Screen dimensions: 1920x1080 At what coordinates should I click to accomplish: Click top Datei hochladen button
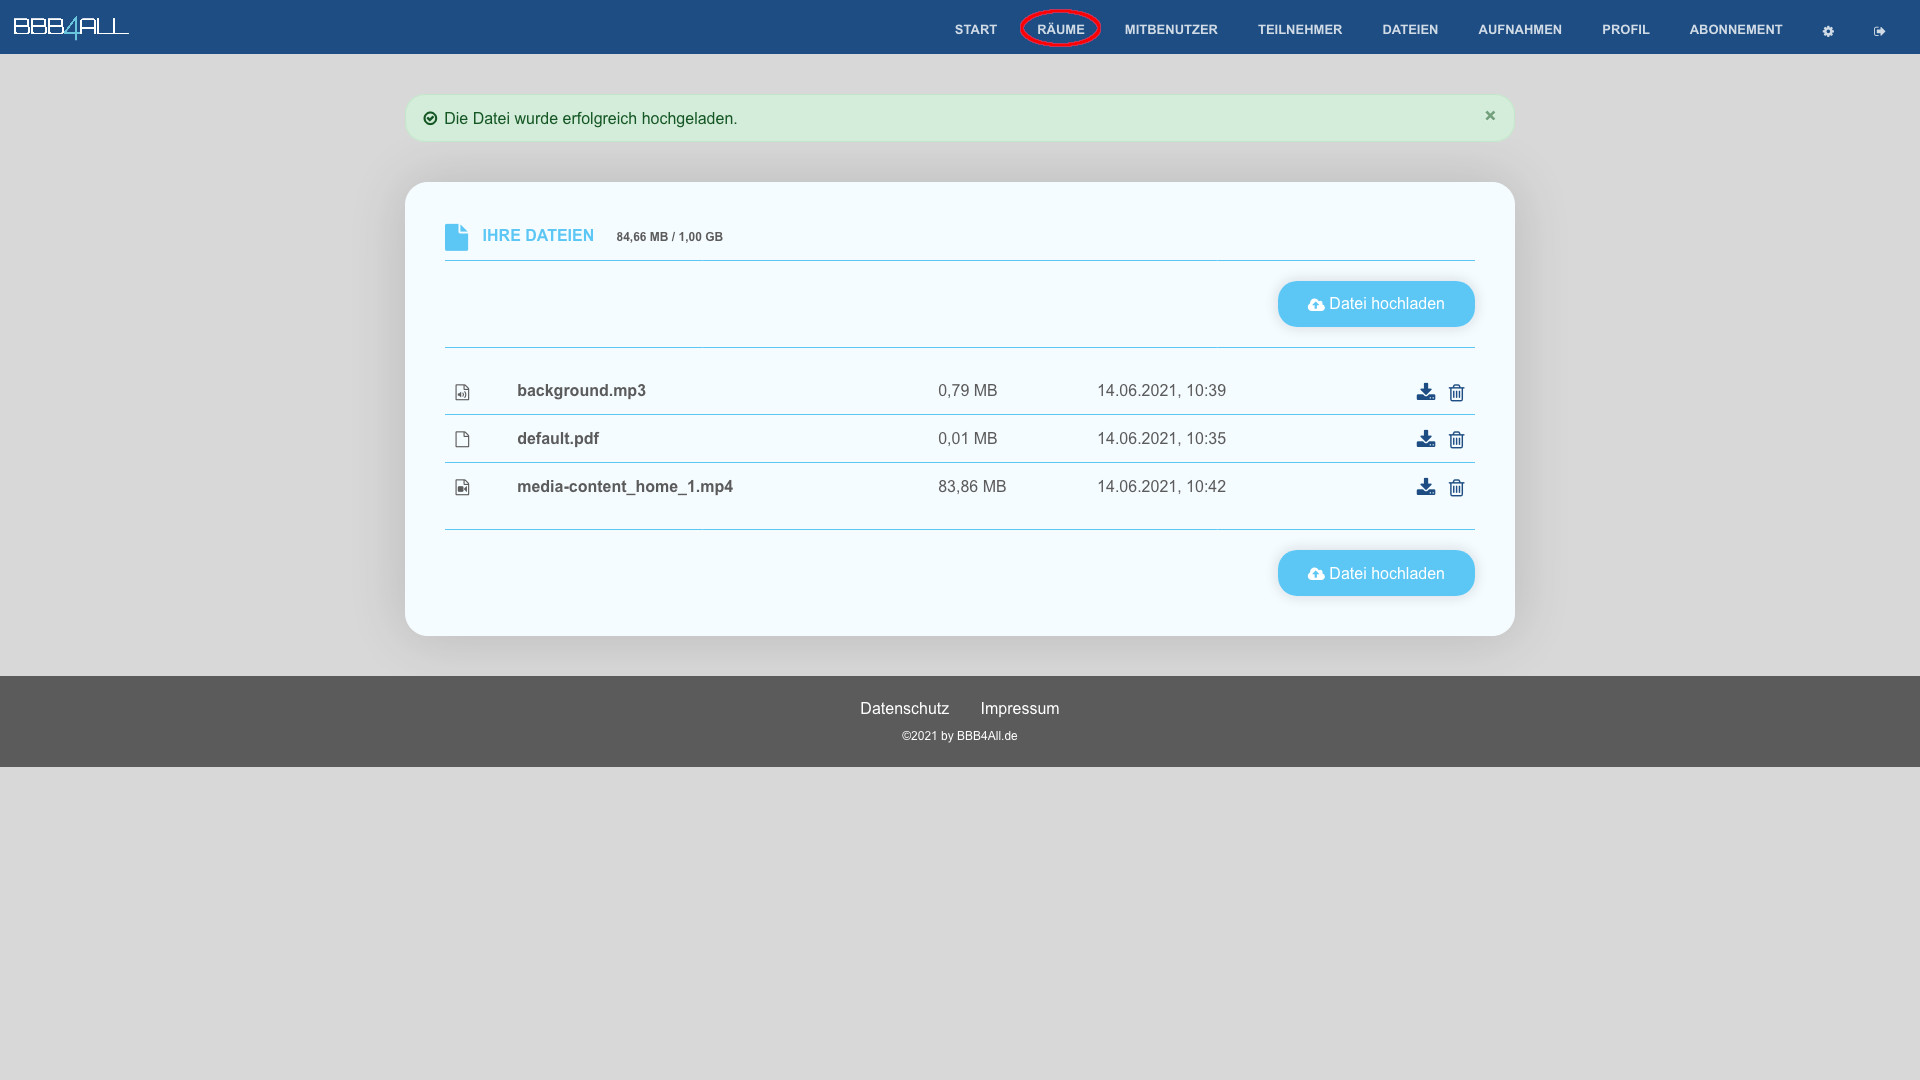(x=1376, y=304)
